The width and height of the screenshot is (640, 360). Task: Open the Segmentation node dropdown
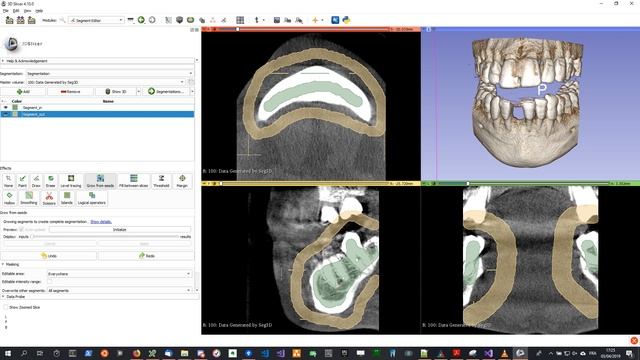coord(109,73)
